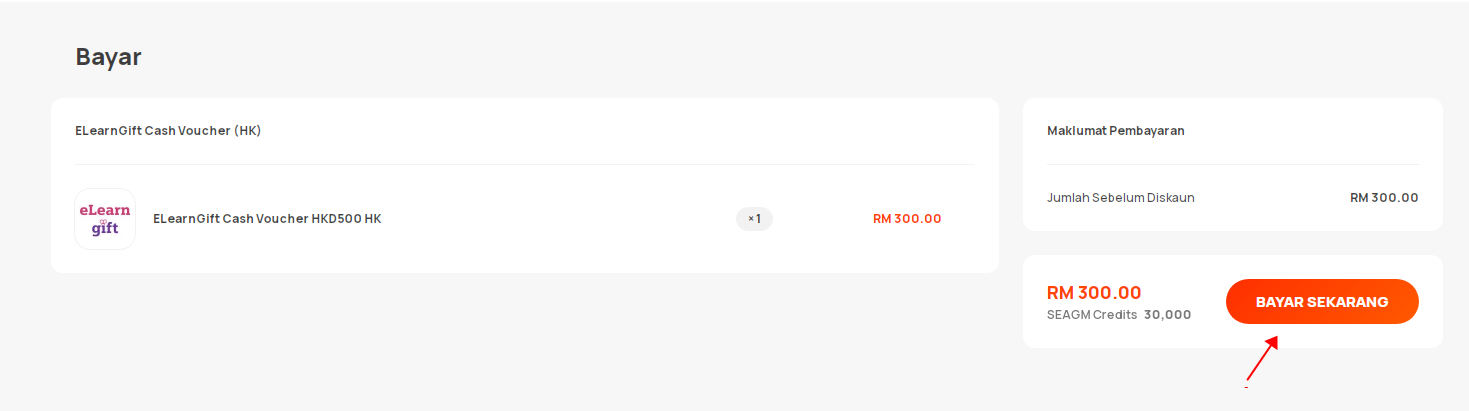The width and height of the screenshot is (1469, 411).
Task: Click the red arrow annotation
Action: coord(1262,358)
